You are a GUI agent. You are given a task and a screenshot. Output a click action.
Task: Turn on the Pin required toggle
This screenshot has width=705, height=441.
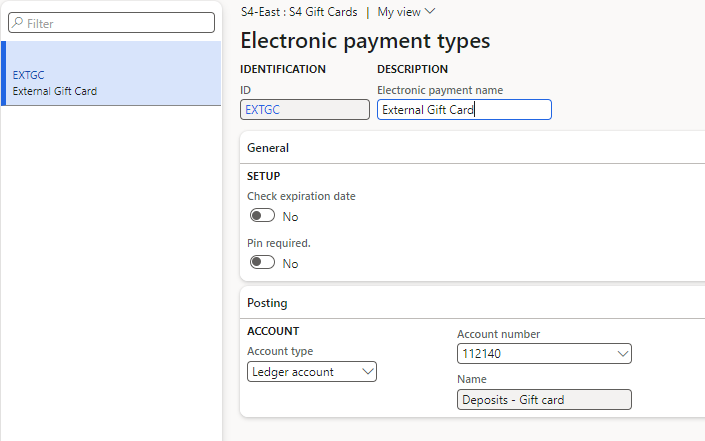[262, 263]
